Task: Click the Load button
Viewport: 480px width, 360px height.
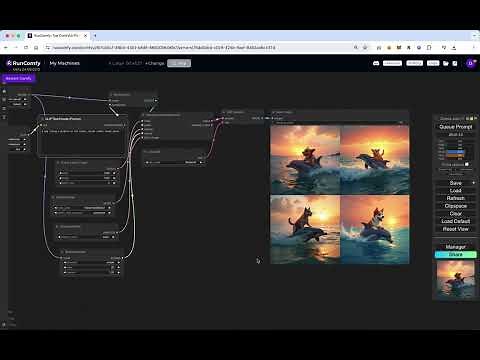Action: pyautogui.click(x=455, y=191)
